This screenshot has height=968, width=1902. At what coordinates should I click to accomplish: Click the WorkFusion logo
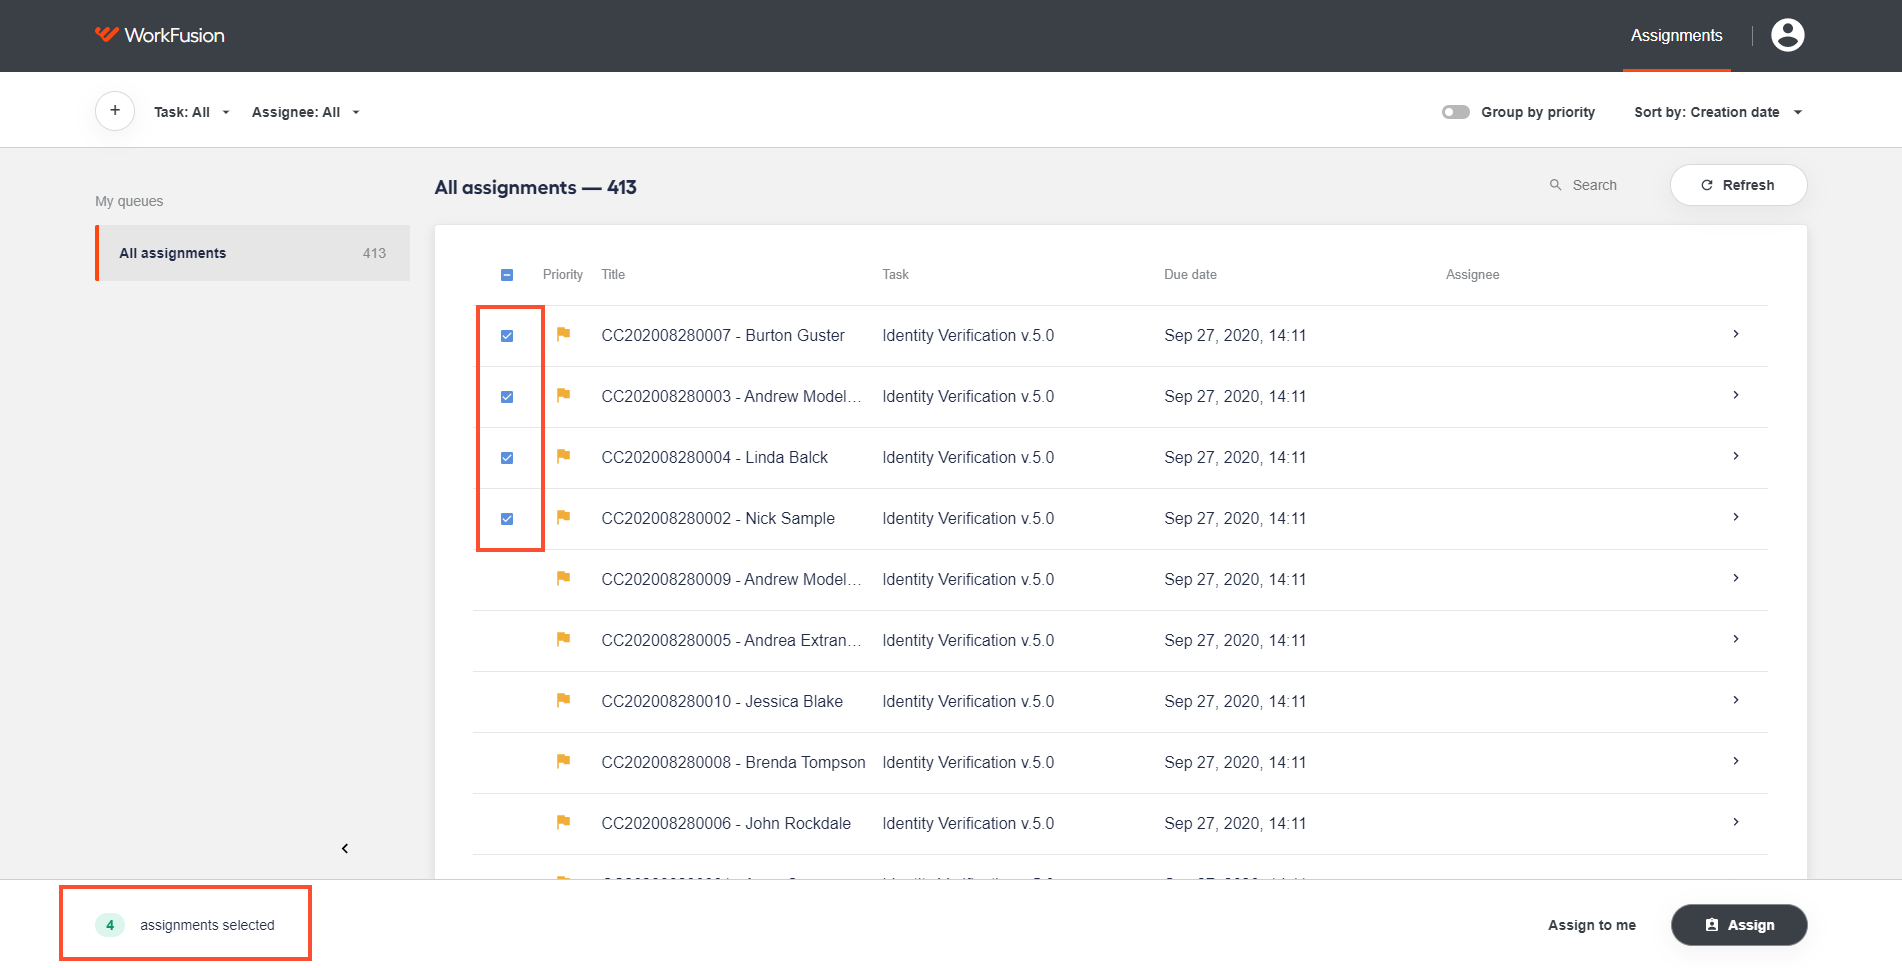(x=160, y=35)
